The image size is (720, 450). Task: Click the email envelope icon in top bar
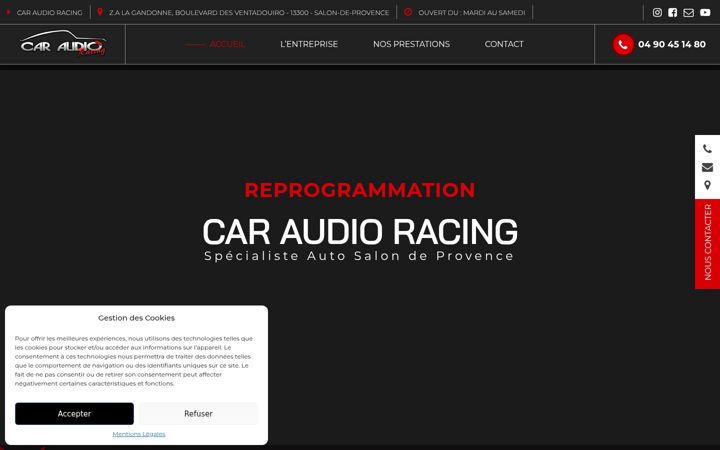tap(688, 12)
